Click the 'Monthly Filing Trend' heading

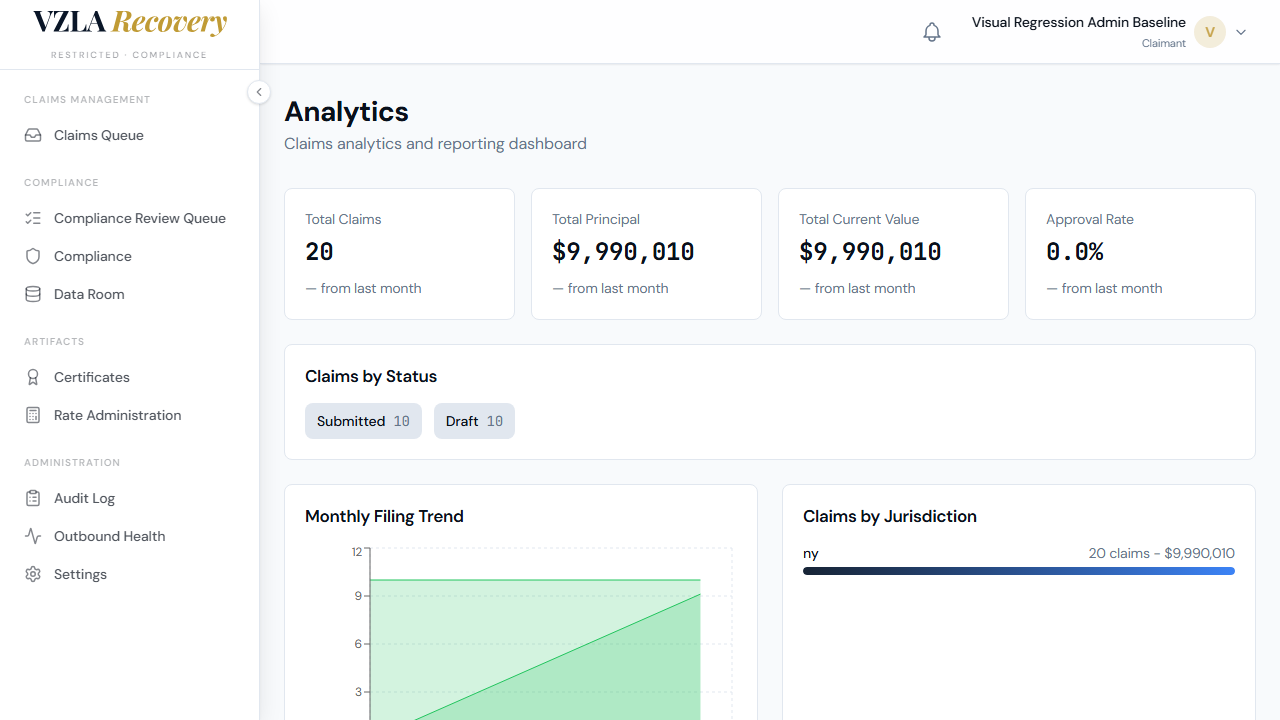tap(384, 517)
